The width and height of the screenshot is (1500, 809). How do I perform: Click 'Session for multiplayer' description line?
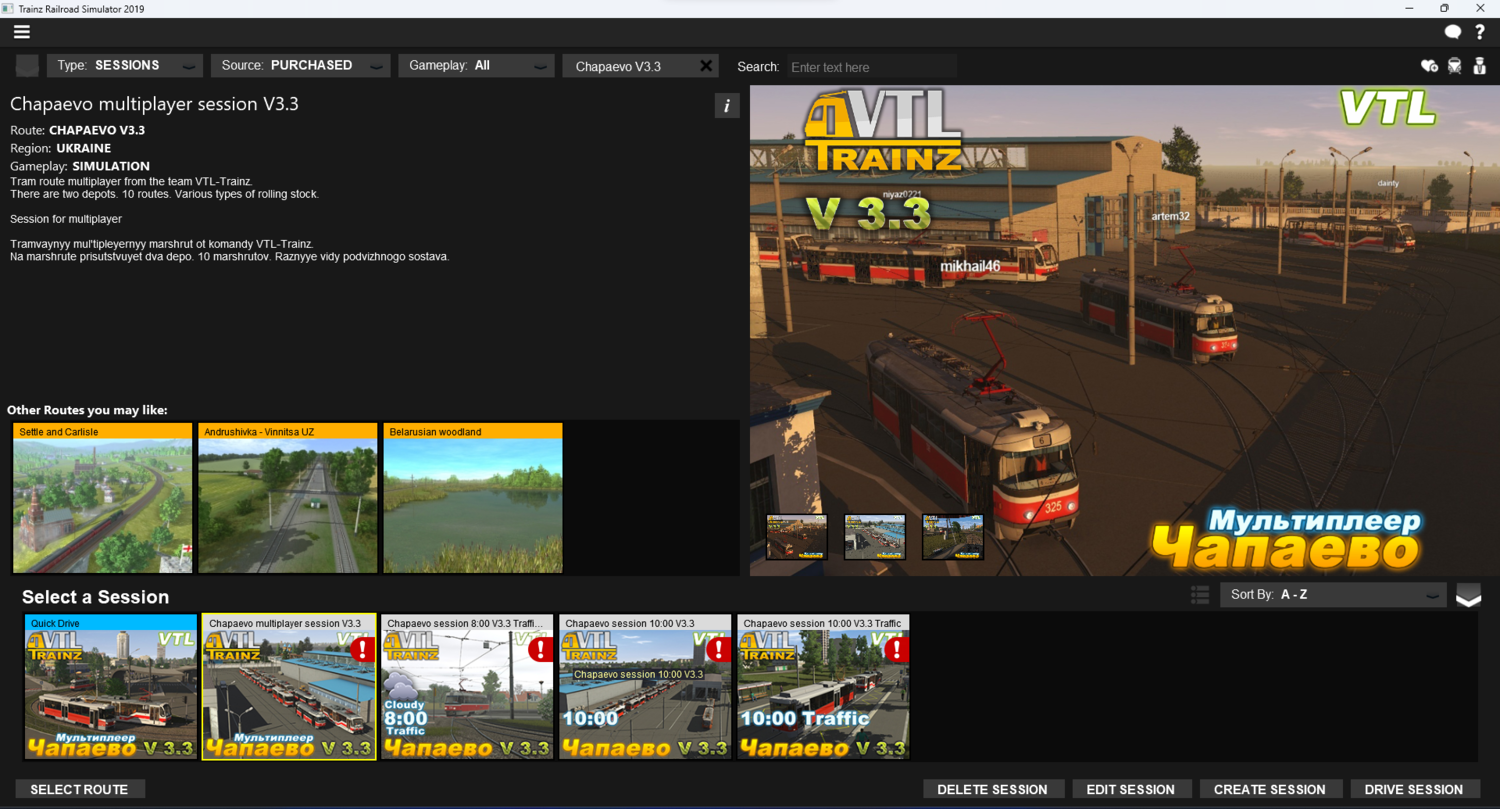66,219
